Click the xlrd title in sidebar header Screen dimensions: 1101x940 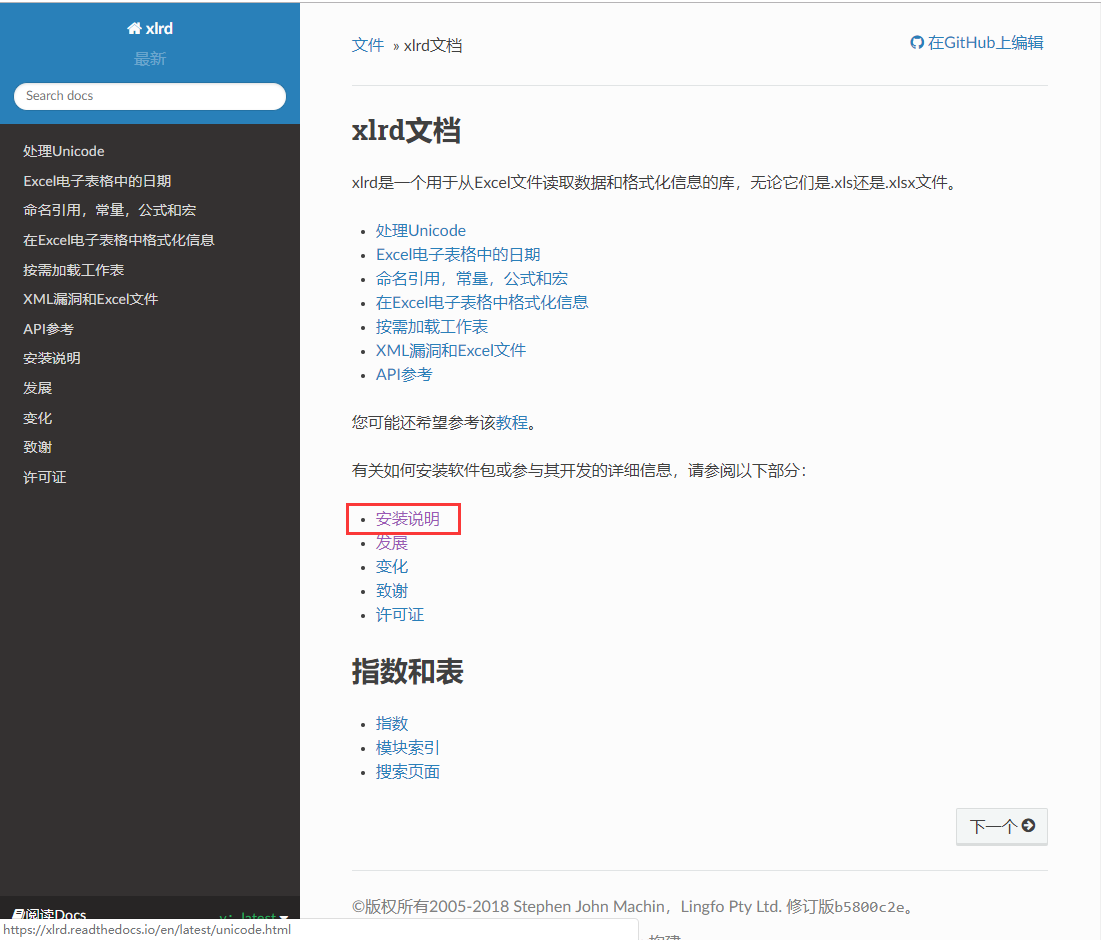[x=159, y=29]
